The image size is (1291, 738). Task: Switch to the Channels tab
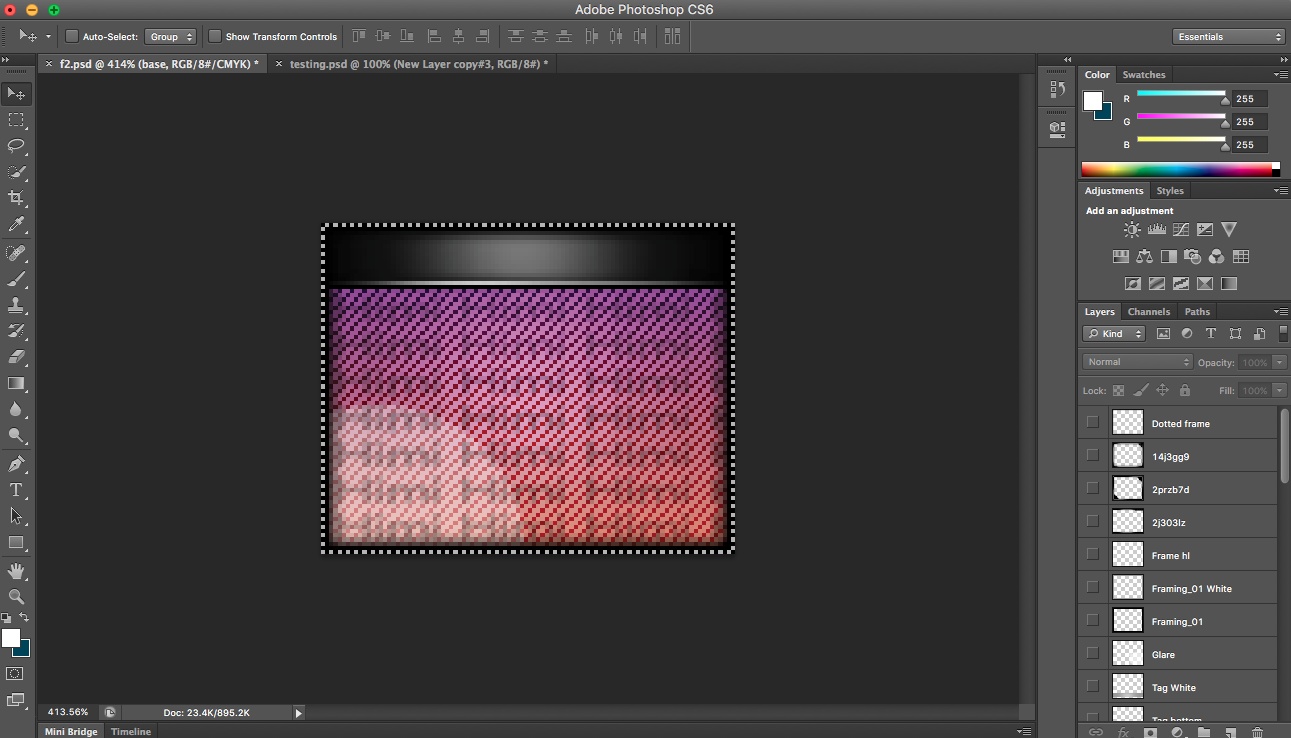click(1148, 311)
